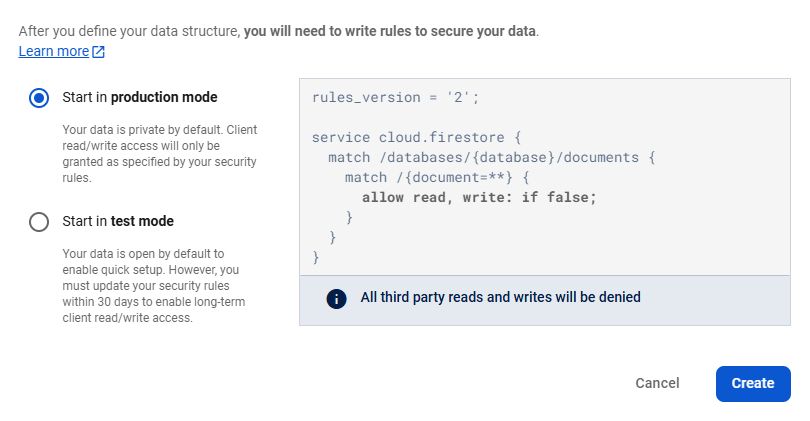Click the production mode description paragraph
810x421 pixels.
(x=160, y=154)
